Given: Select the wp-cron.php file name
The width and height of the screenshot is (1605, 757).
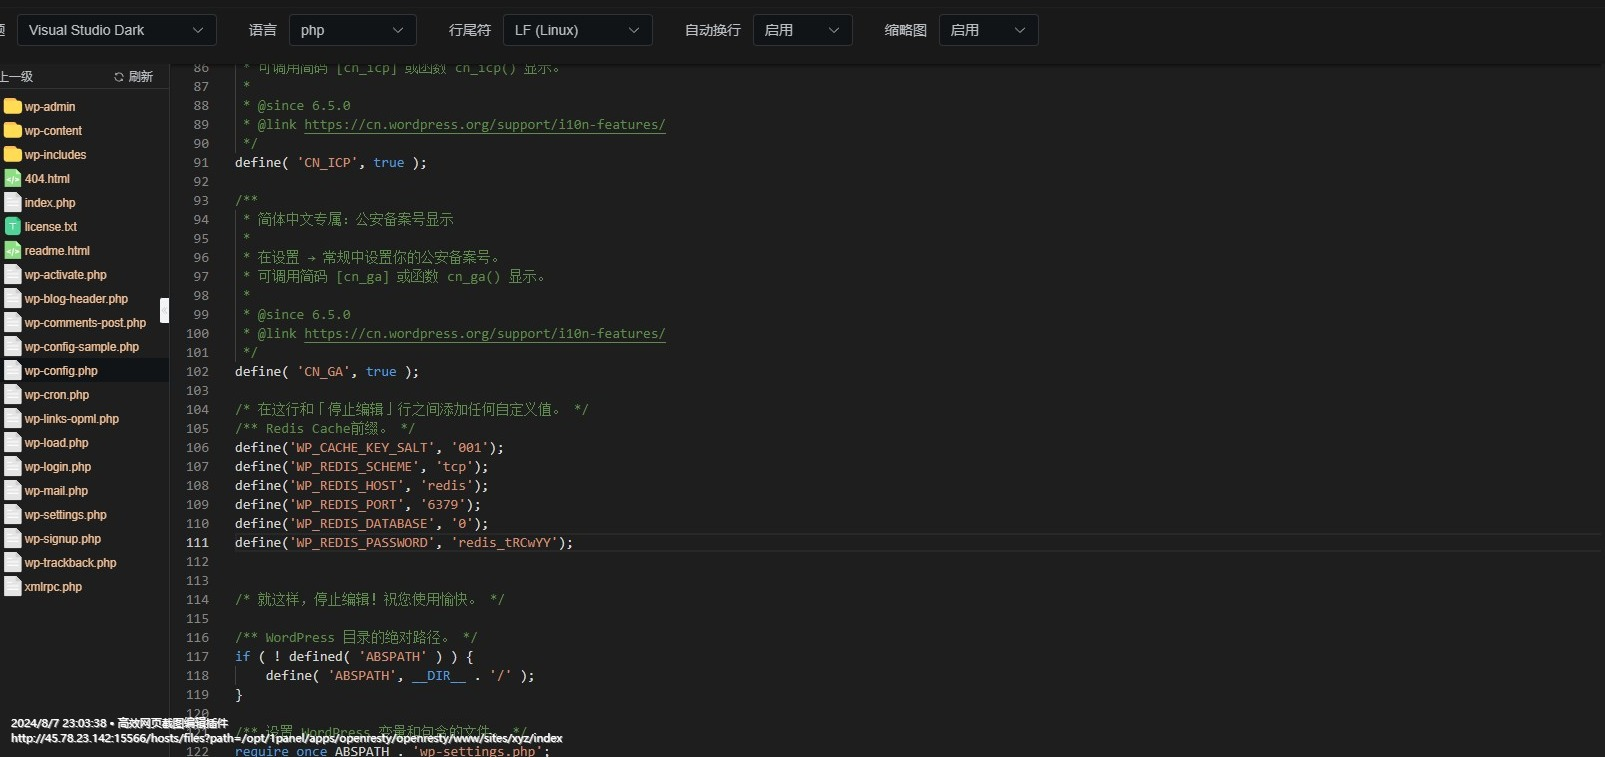Looking at the screenshot, I should pyautogui.click(x=57, y=394).
